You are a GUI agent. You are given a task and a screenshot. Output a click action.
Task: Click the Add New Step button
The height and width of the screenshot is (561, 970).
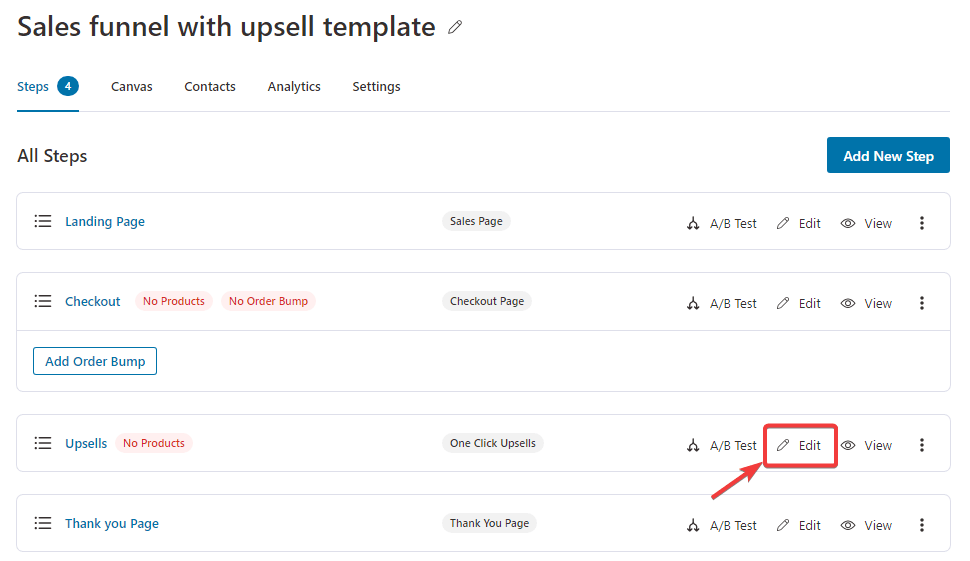coord(888,155)
